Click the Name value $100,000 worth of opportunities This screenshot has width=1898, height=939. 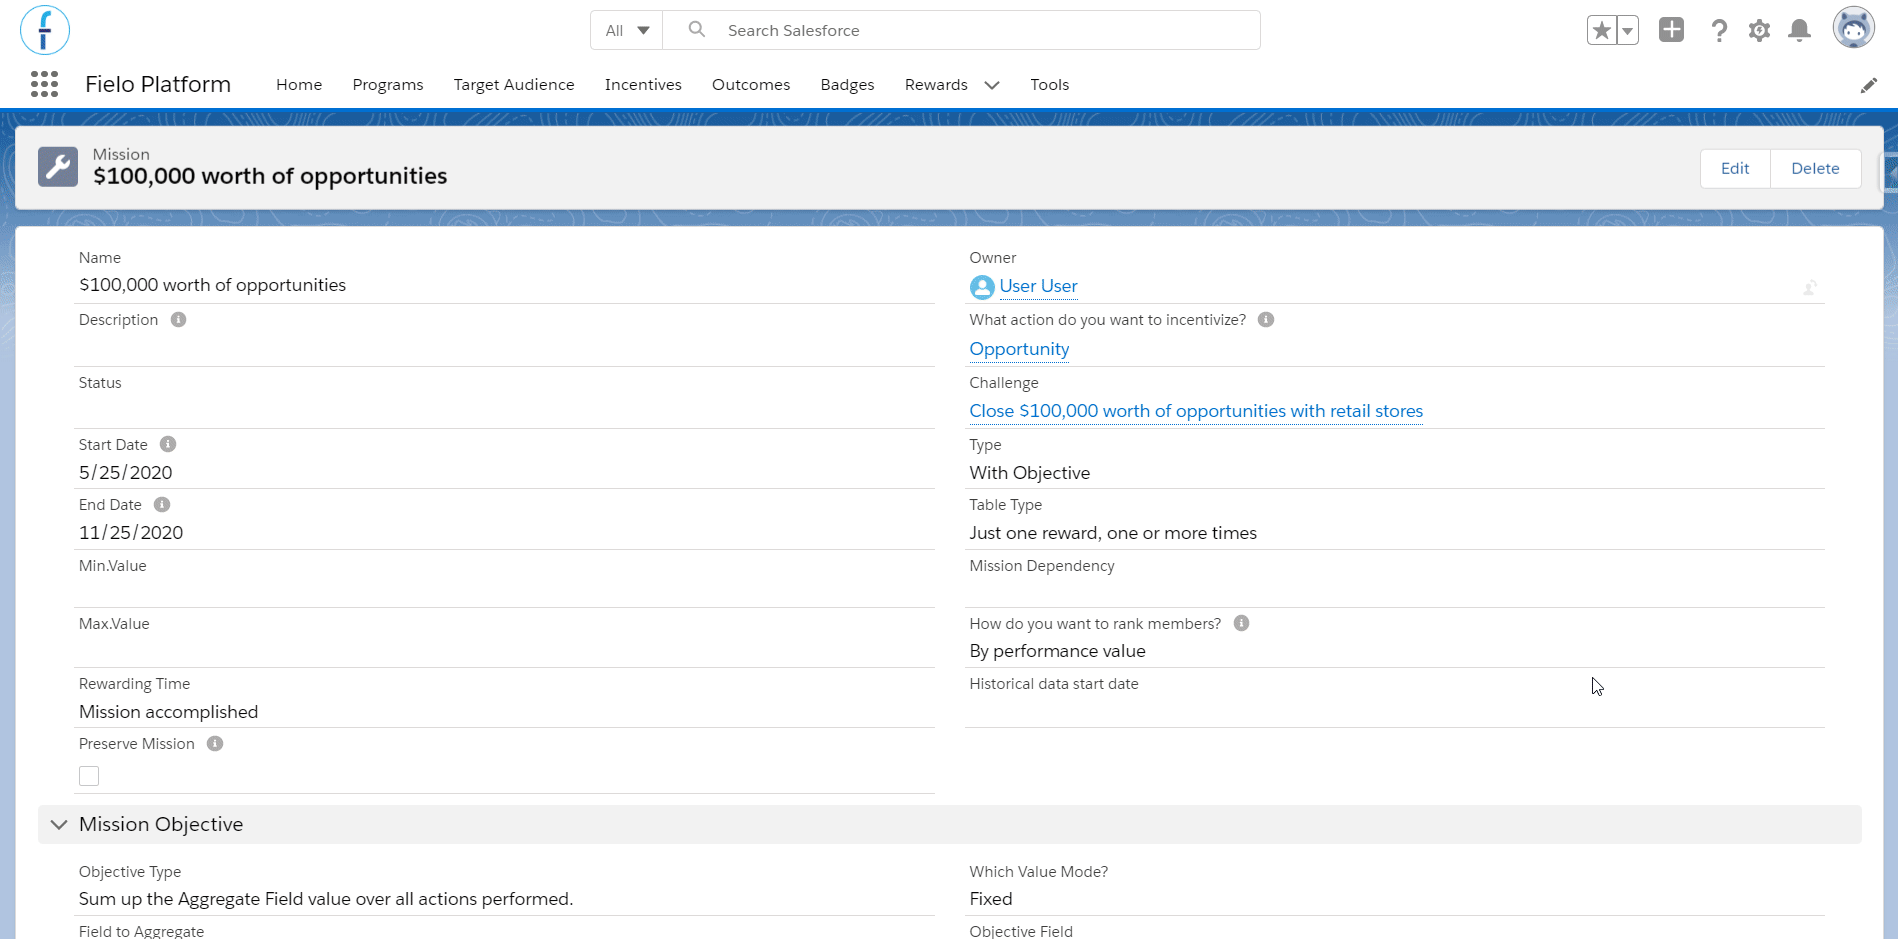pos(213,285)
